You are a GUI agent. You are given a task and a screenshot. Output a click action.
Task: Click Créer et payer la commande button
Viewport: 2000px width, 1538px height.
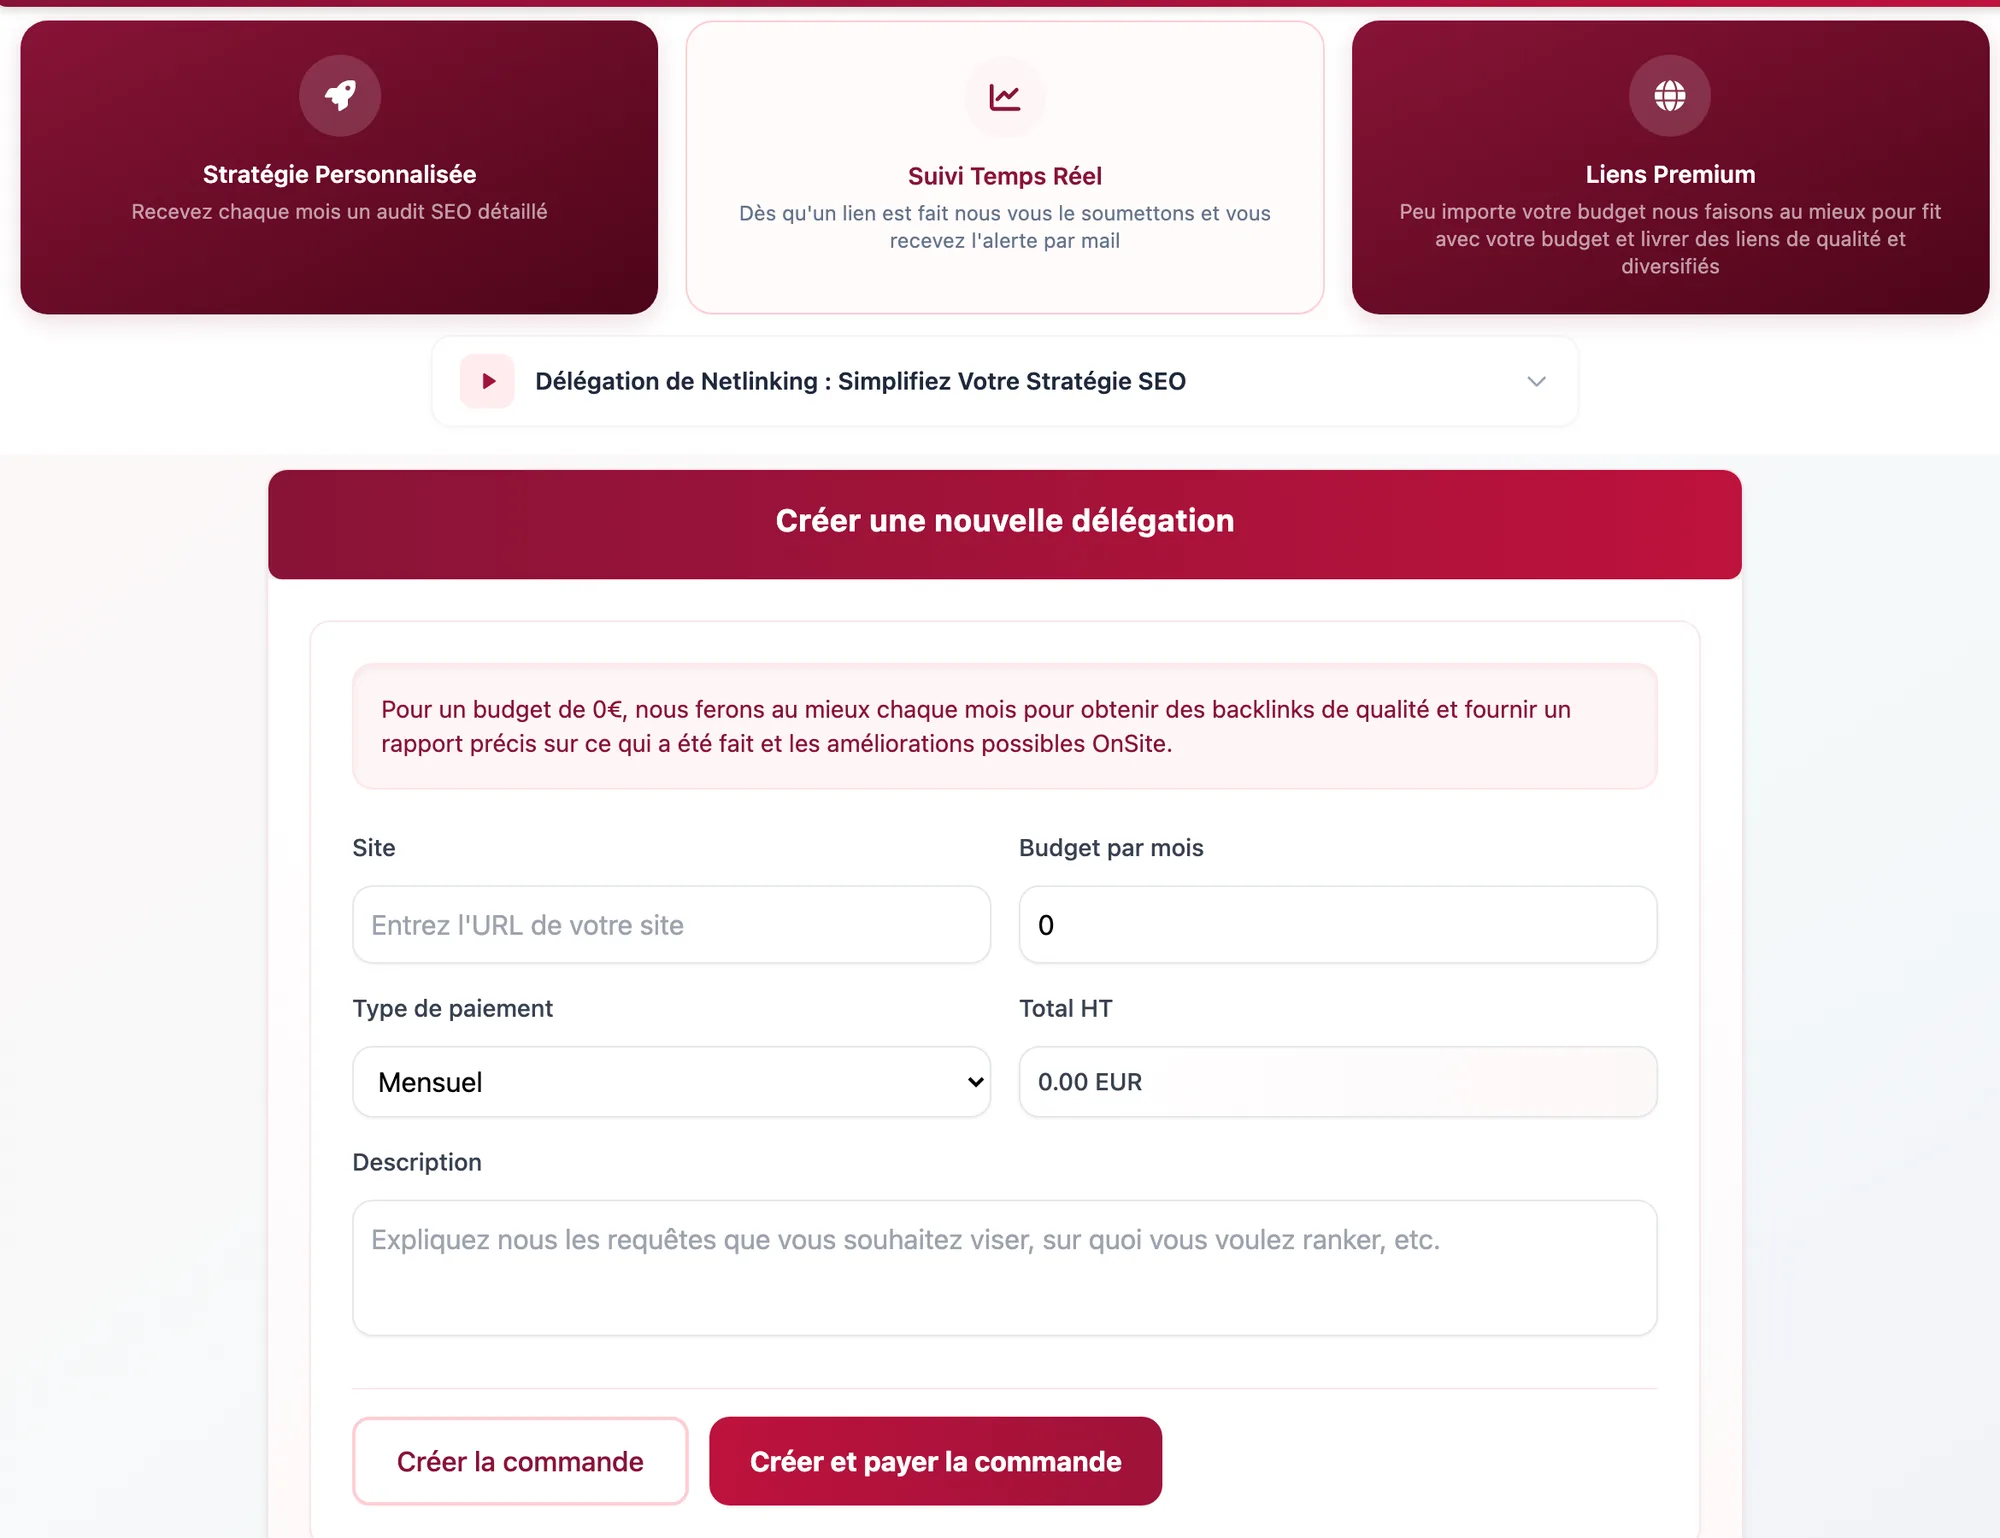click(x=936, y=1461)
